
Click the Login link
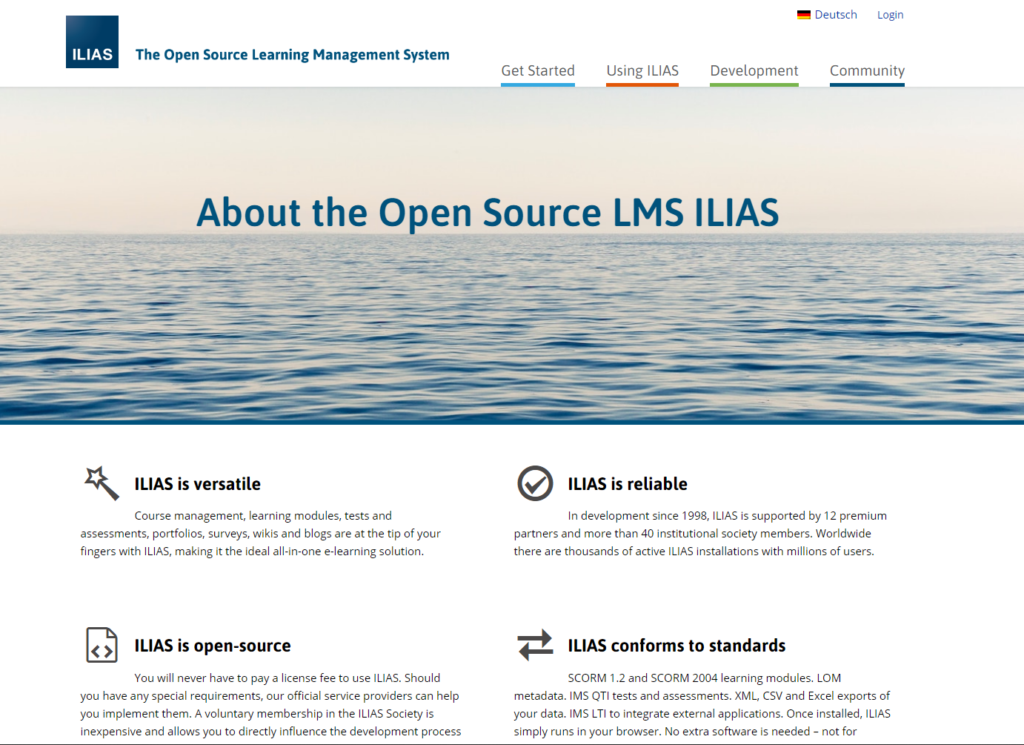tap(890, 15)
